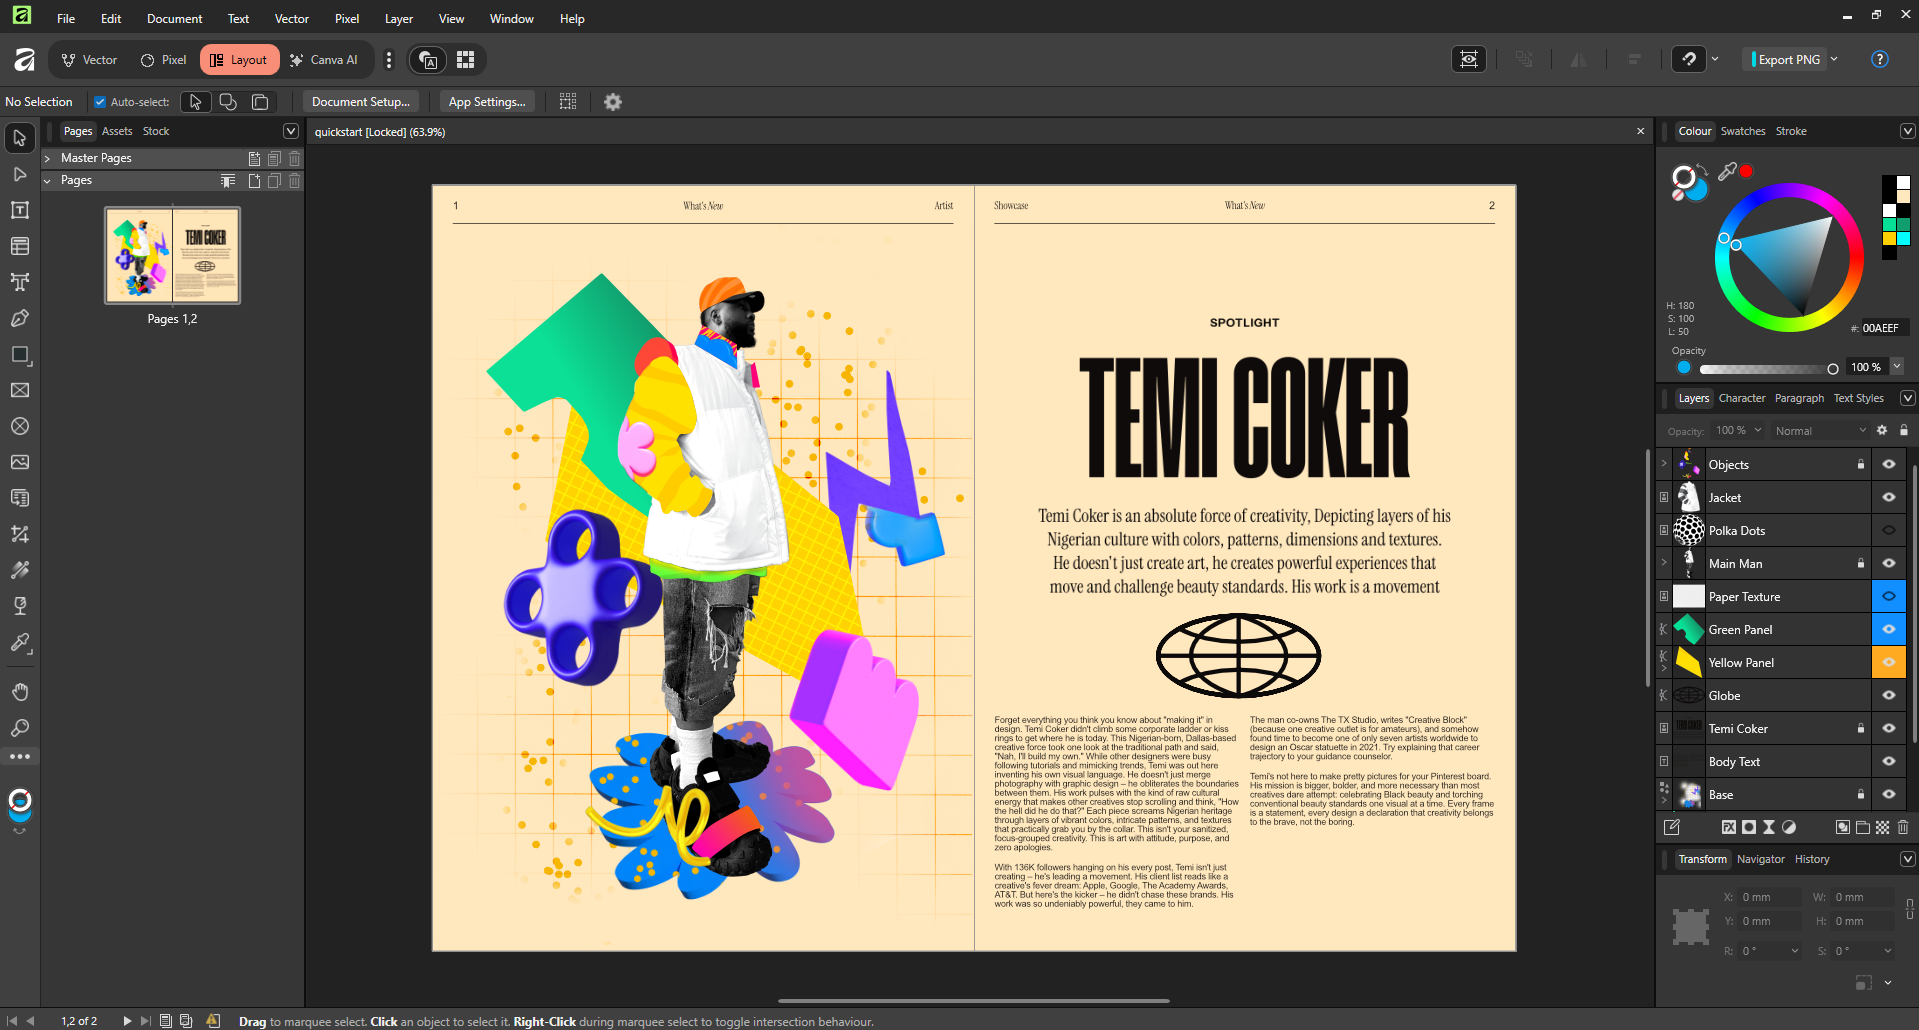The width and height of the screenshot is (1919, 1030).
Task: Click the App Settings button
Action: [x=487, y=102]
